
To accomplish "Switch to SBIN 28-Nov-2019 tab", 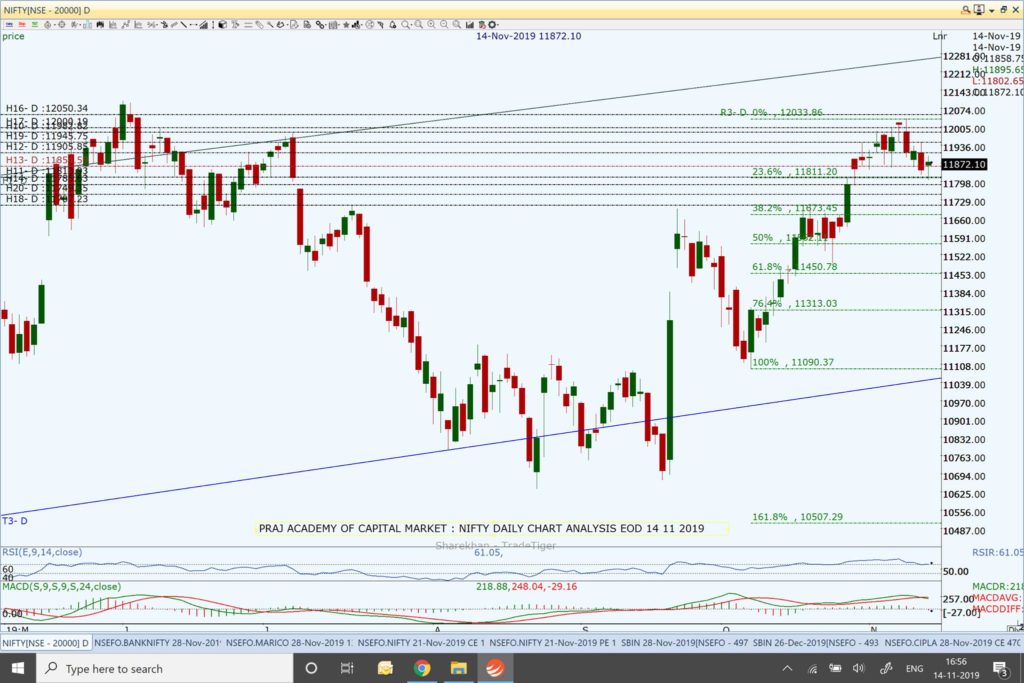I will [x=684, y=643].
